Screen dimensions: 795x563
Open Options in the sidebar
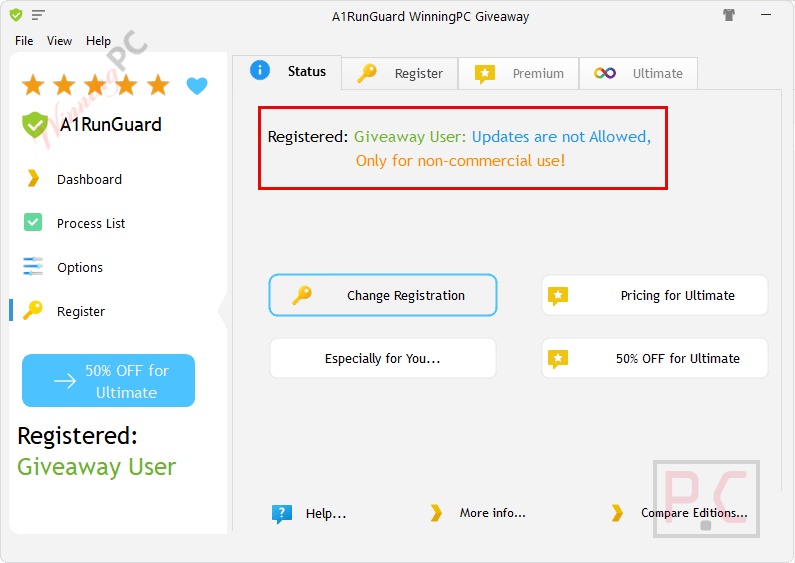(x=80, y=268)
